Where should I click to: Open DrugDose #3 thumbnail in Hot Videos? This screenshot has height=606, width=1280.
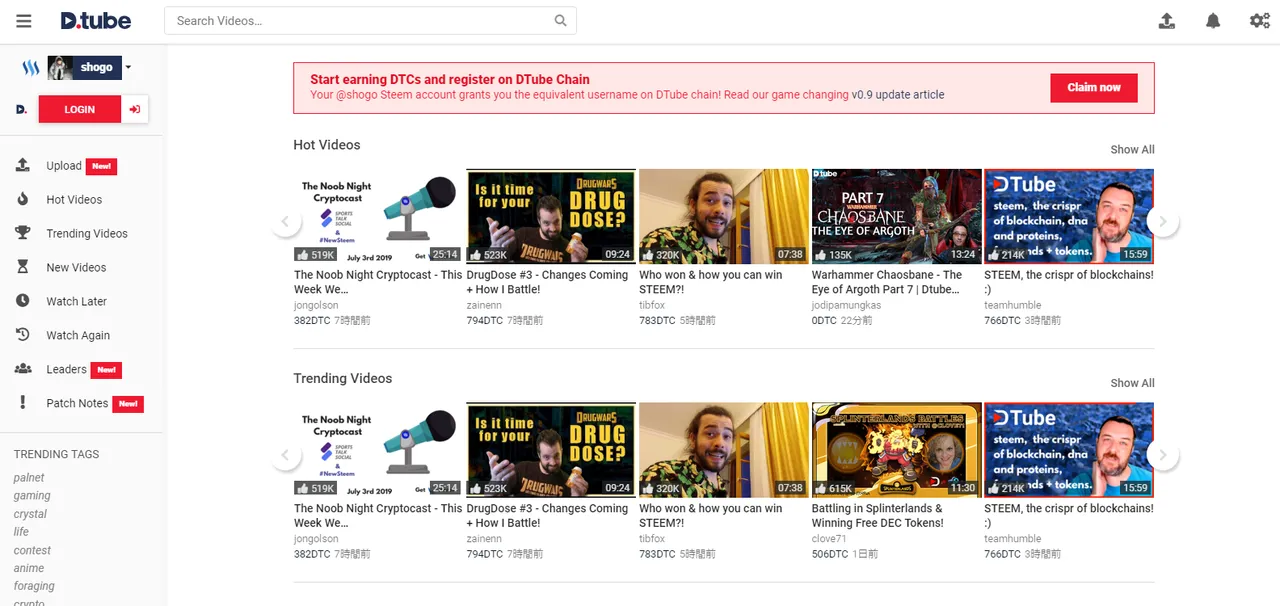(551, 216)
